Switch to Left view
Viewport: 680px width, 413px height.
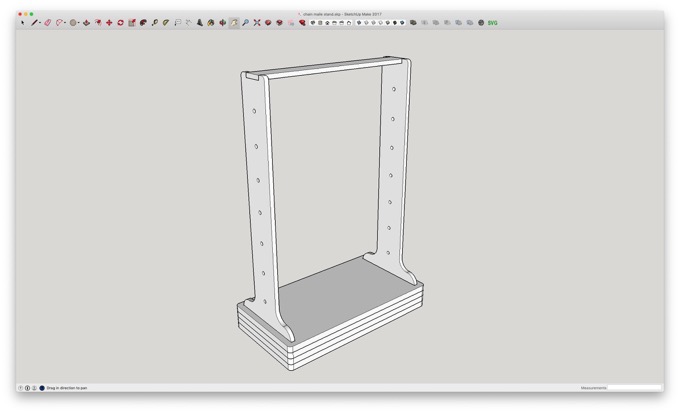coord(349,23)
